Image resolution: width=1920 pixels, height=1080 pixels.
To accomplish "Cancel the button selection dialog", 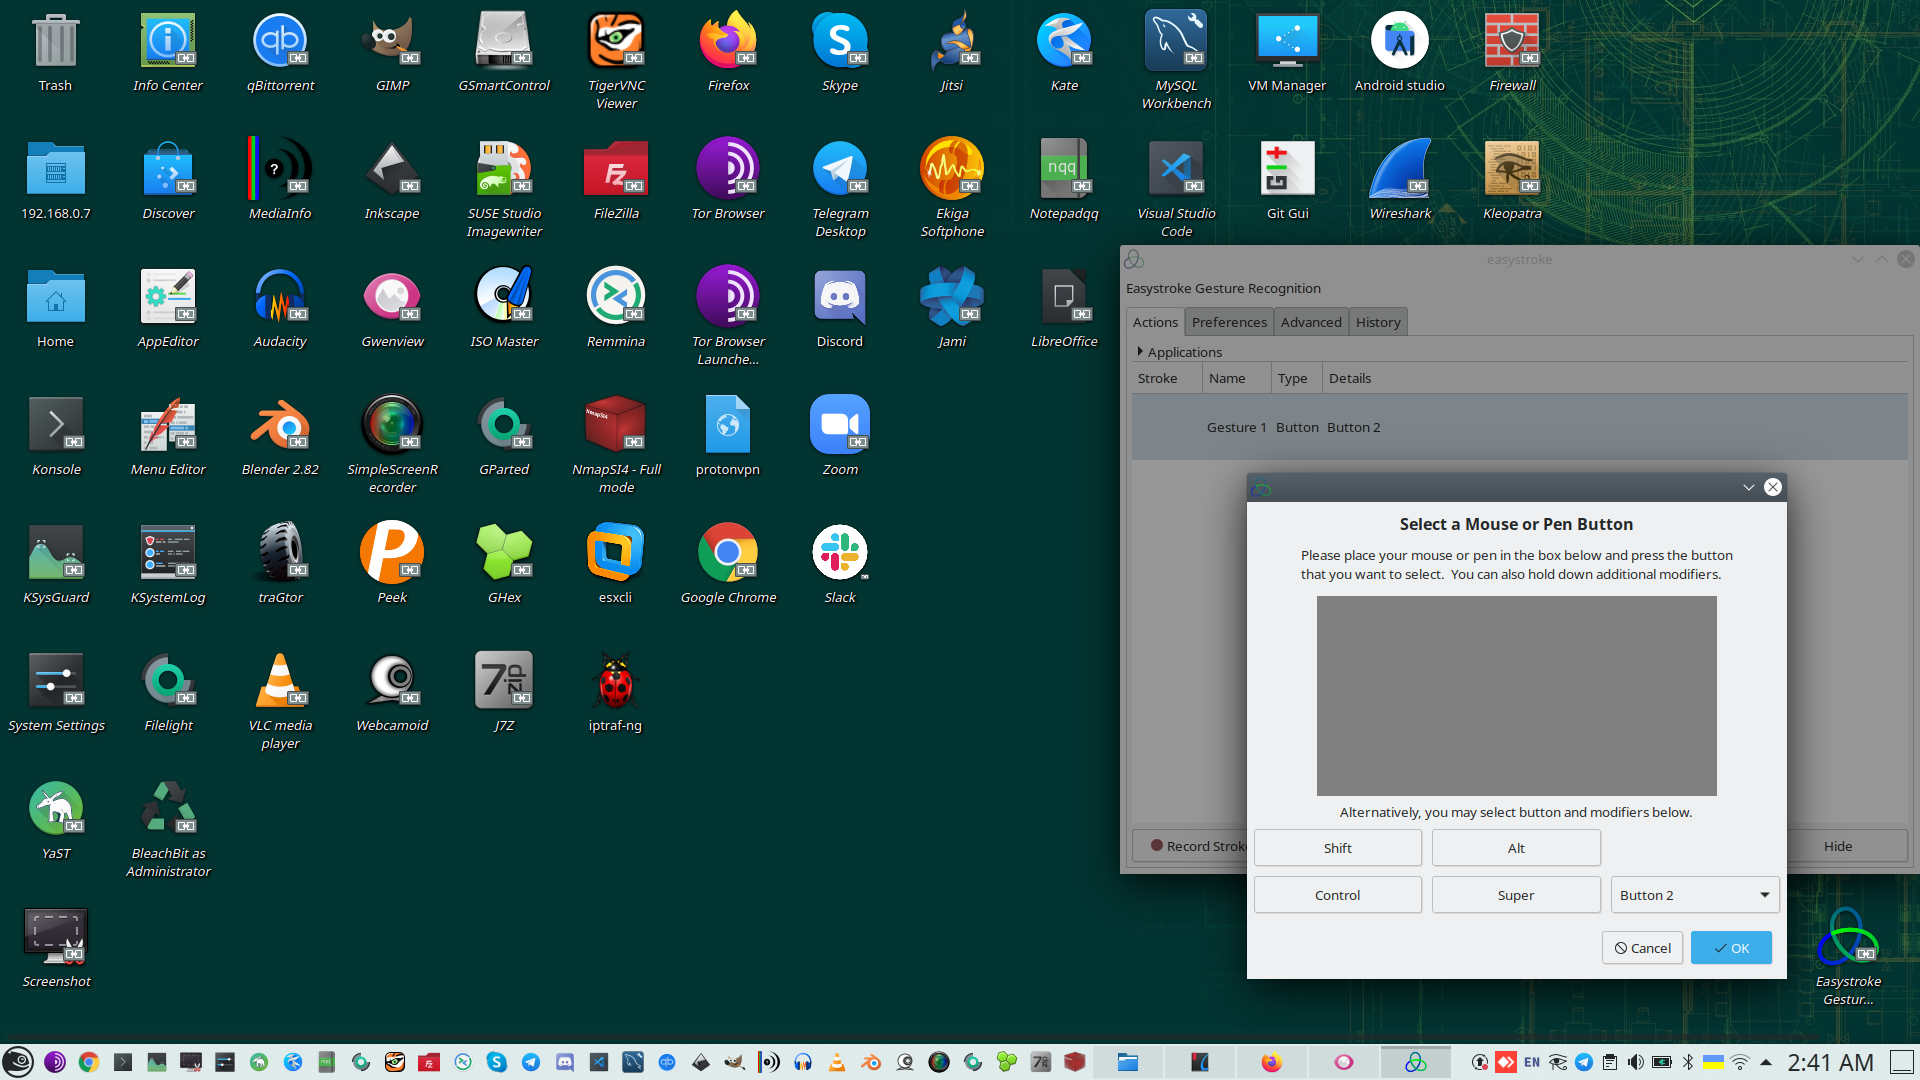I will coord(1642,948).
